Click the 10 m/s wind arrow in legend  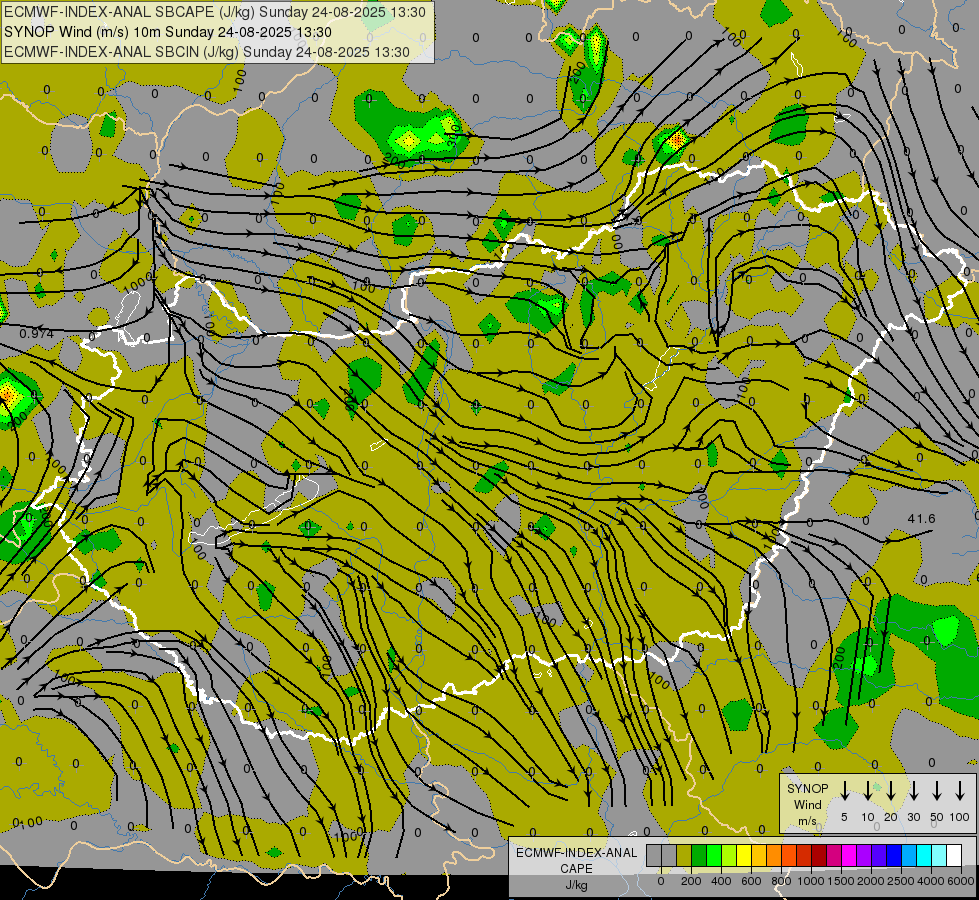867,791
